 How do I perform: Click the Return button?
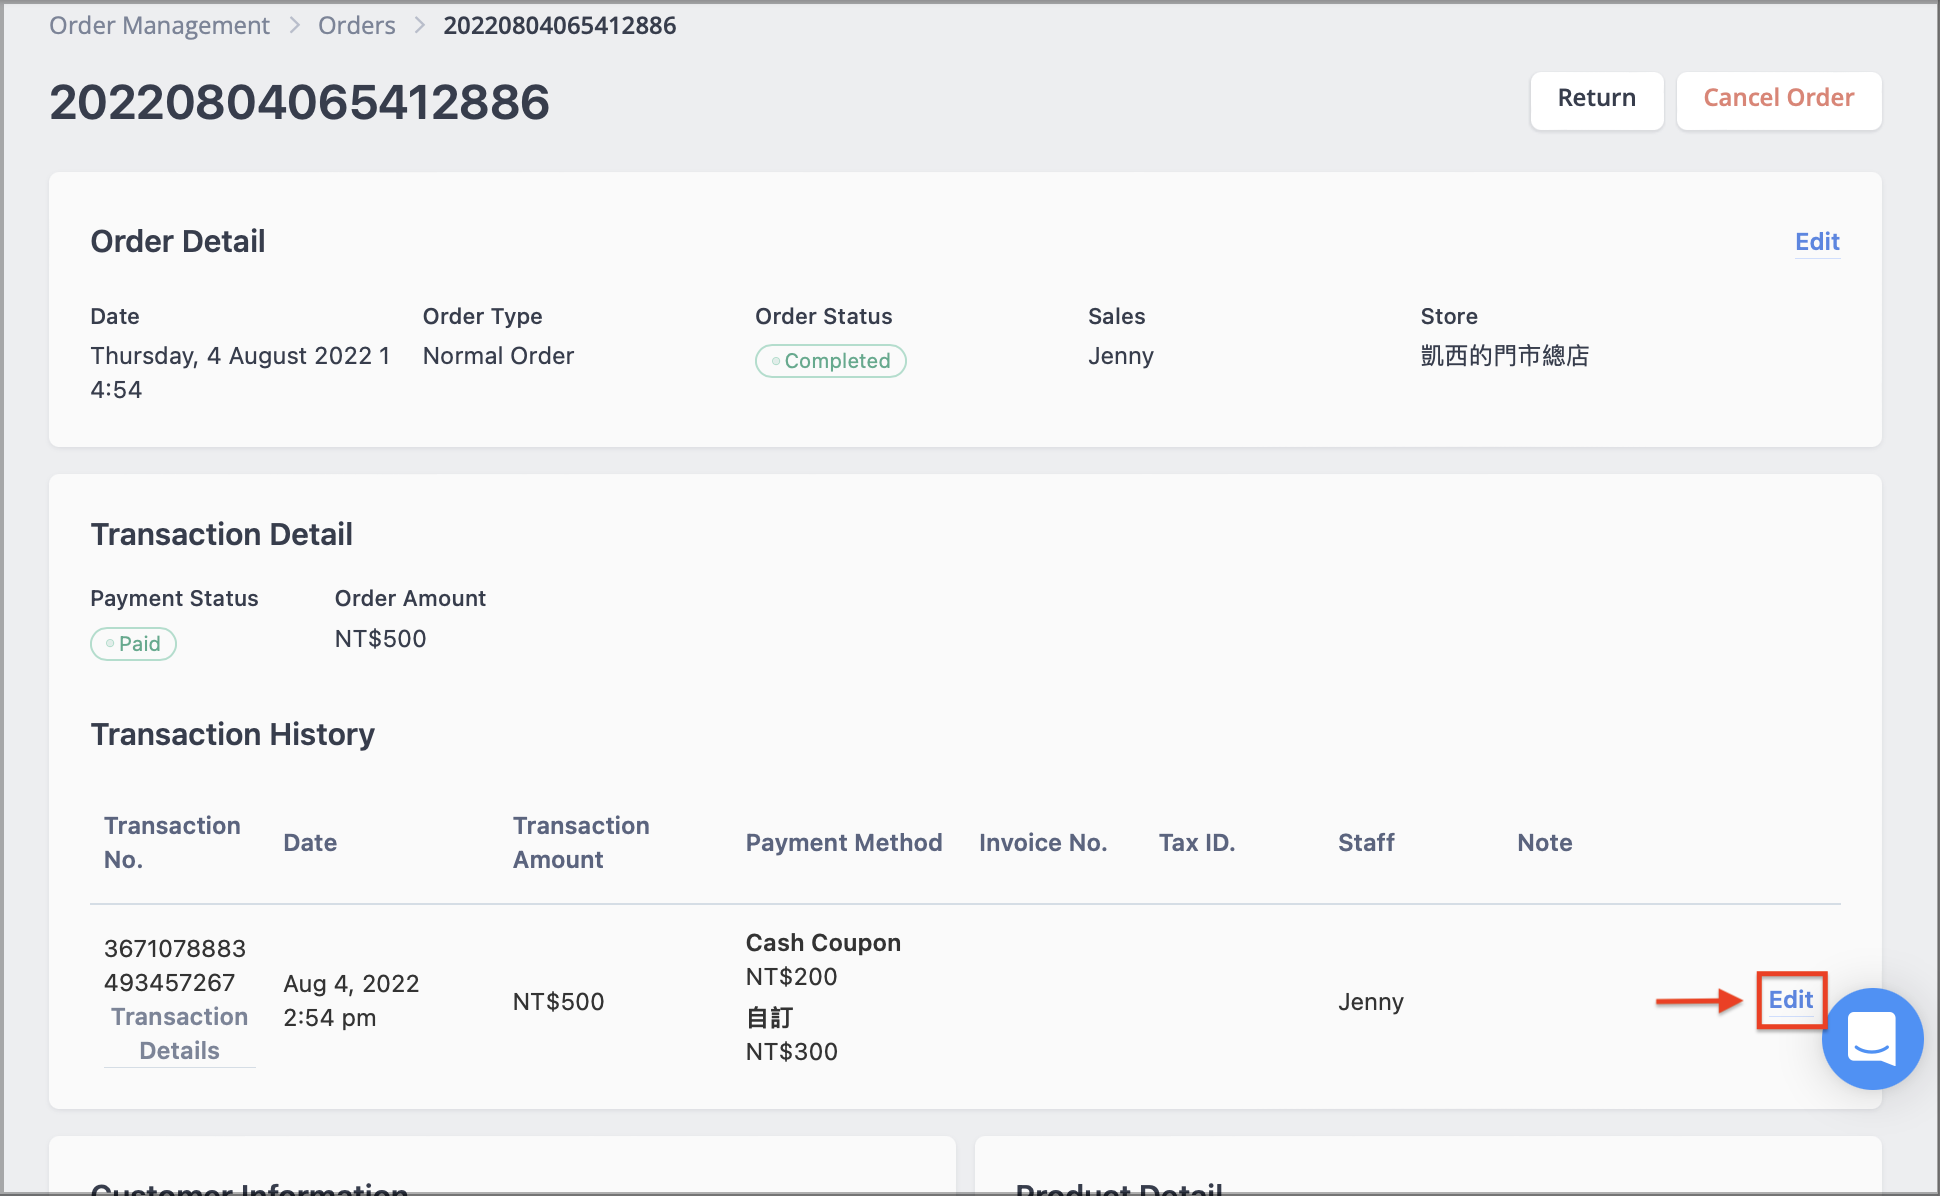[x=1597, y=99]
